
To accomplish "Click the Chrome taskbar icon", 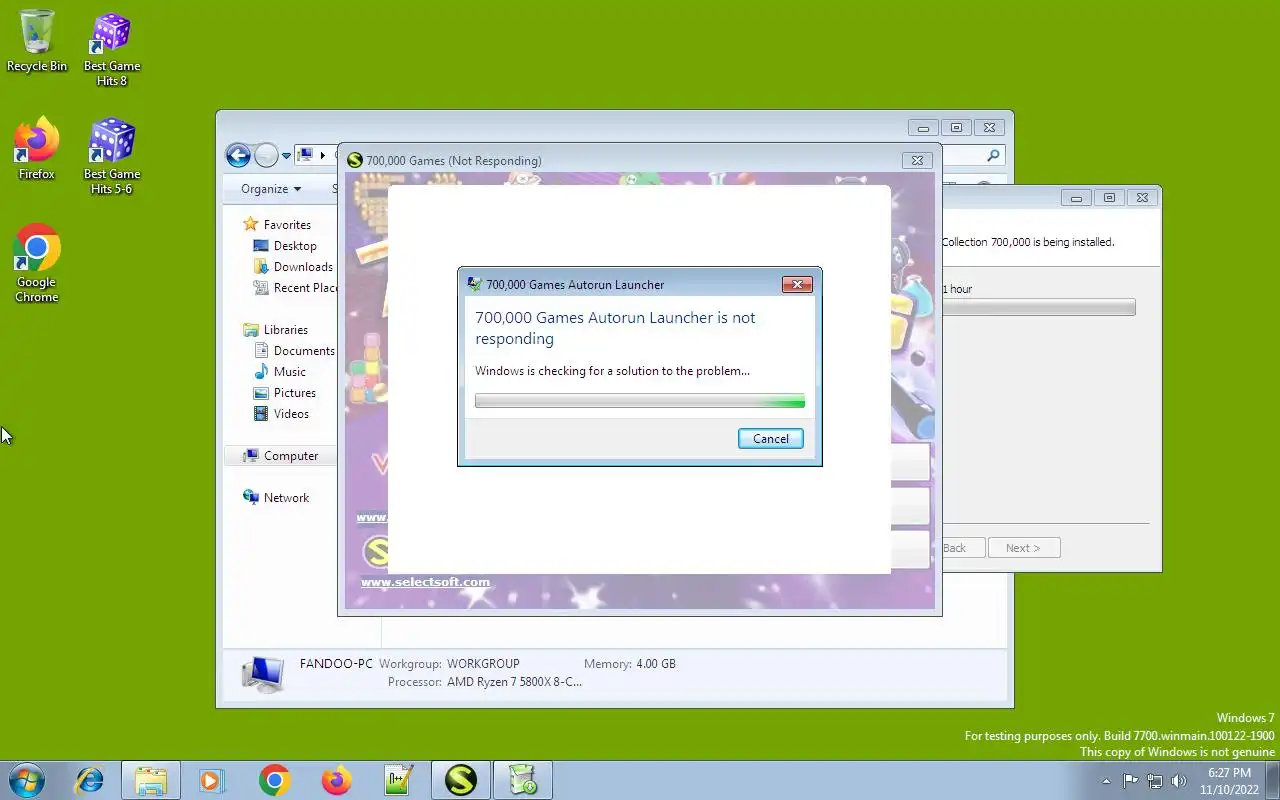I will 274,780.
